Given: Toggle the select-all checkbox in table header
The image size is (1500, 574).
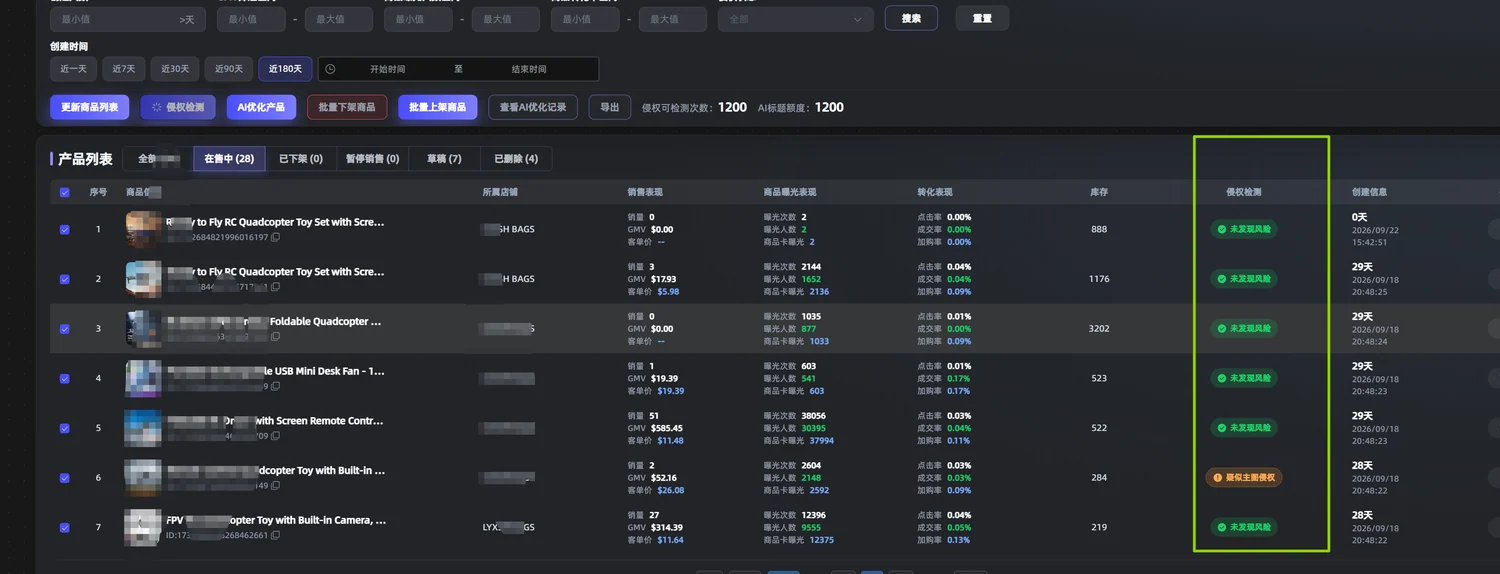Looking at the screenshot, I should [65, 192].
